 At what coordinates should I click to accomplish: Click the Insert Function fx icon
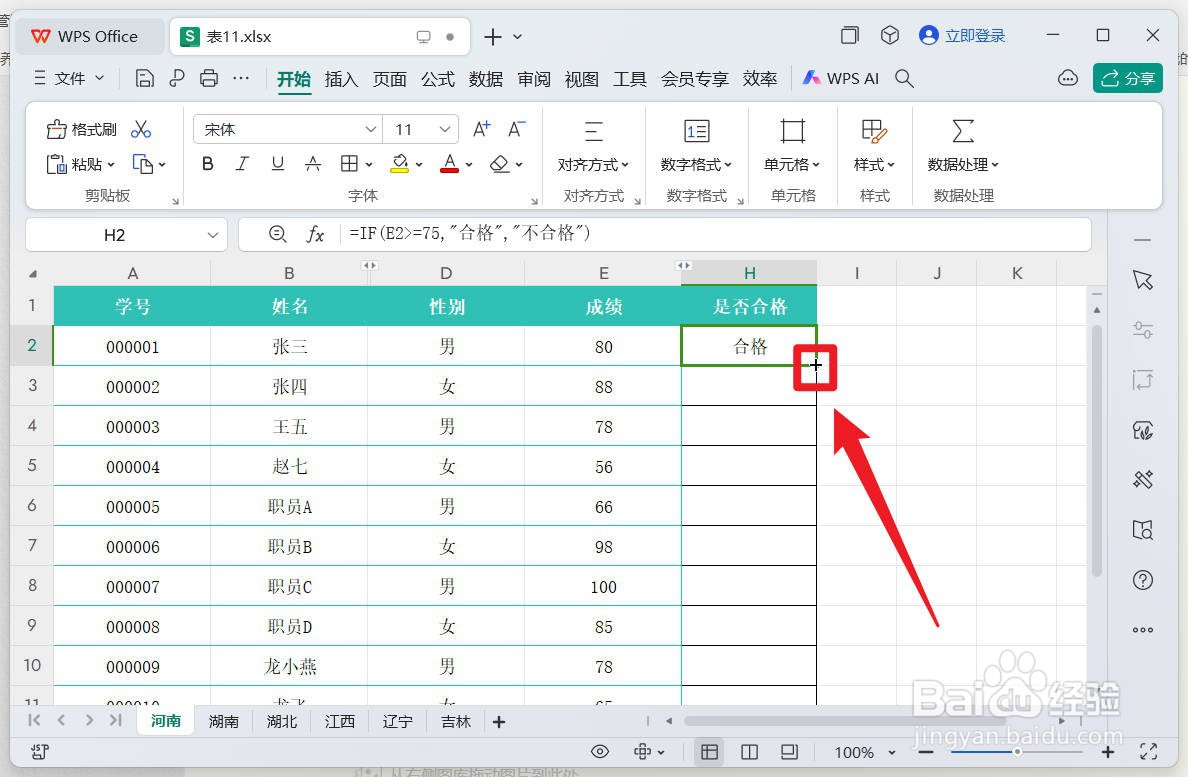(x=316, y=235)
